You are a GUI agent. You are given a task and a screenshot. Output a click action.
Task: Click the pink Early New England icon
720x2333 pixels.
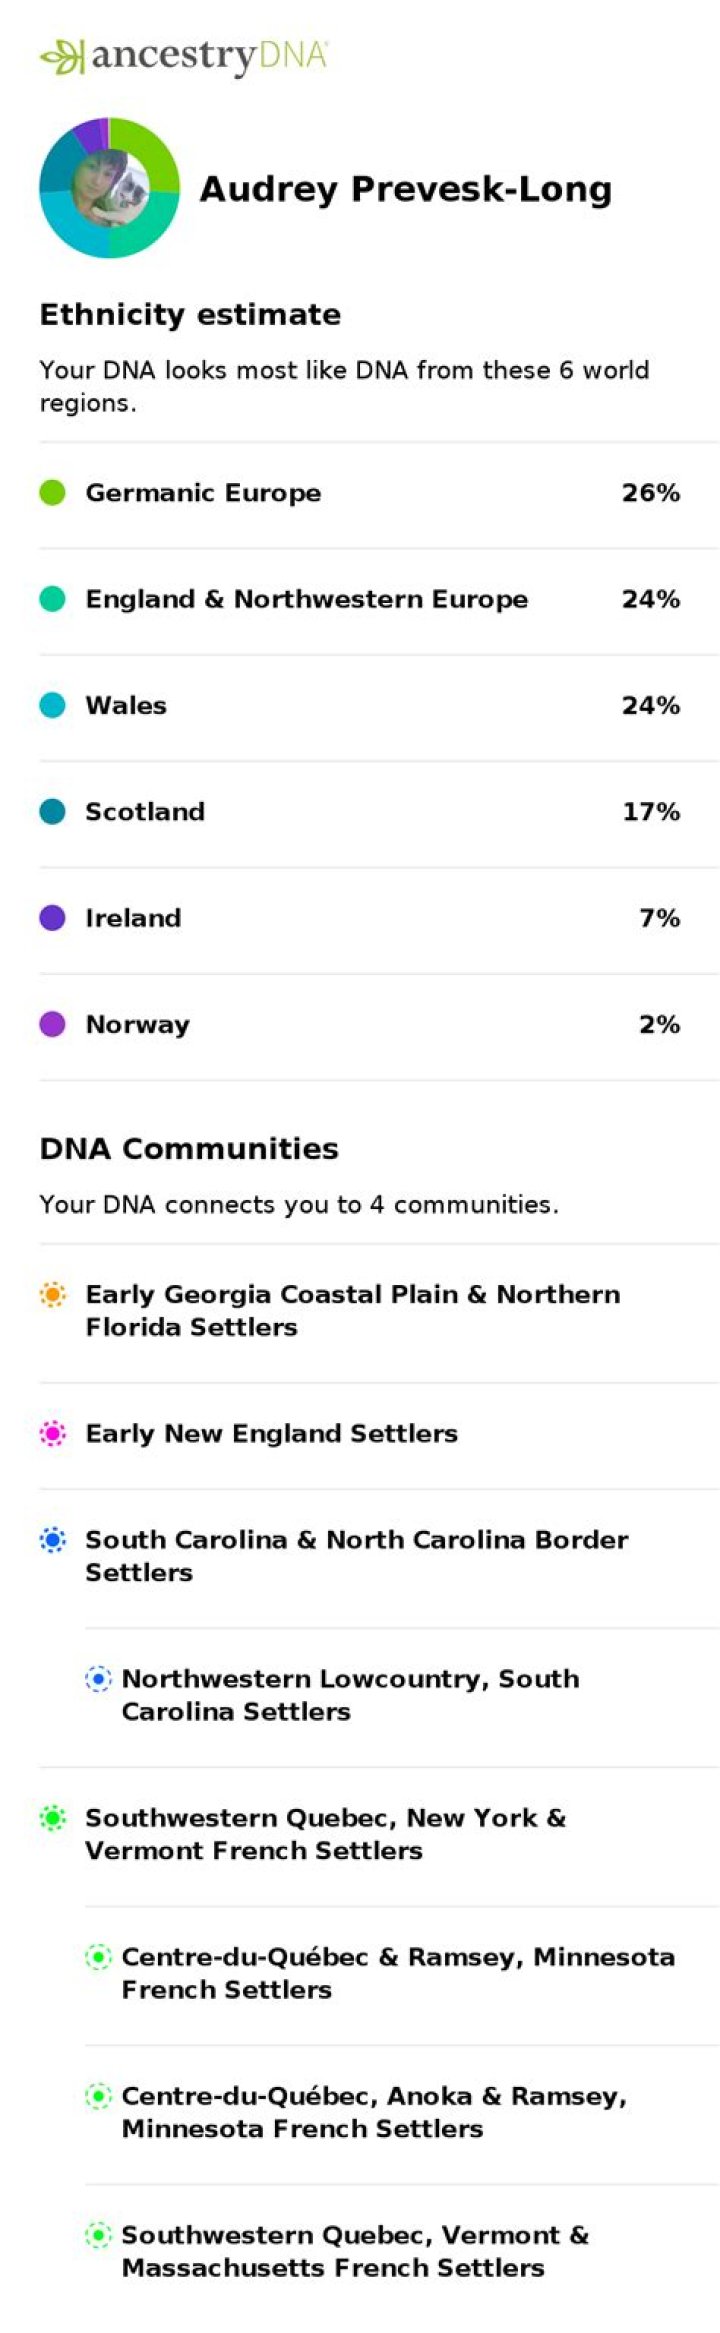point(52,1434)
